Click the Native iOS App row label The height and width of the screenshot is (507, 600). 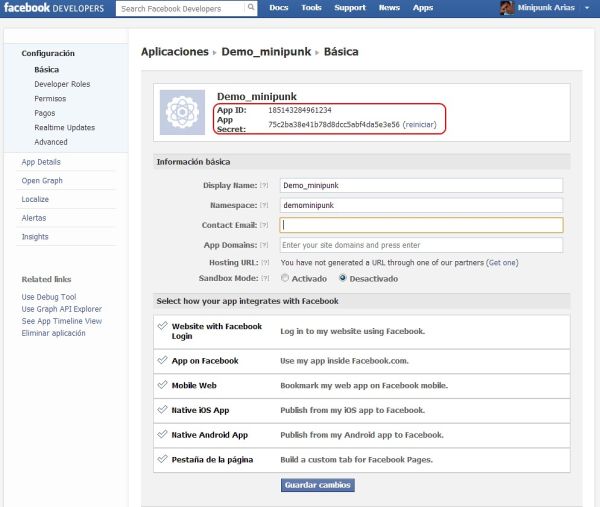(200, 410)
